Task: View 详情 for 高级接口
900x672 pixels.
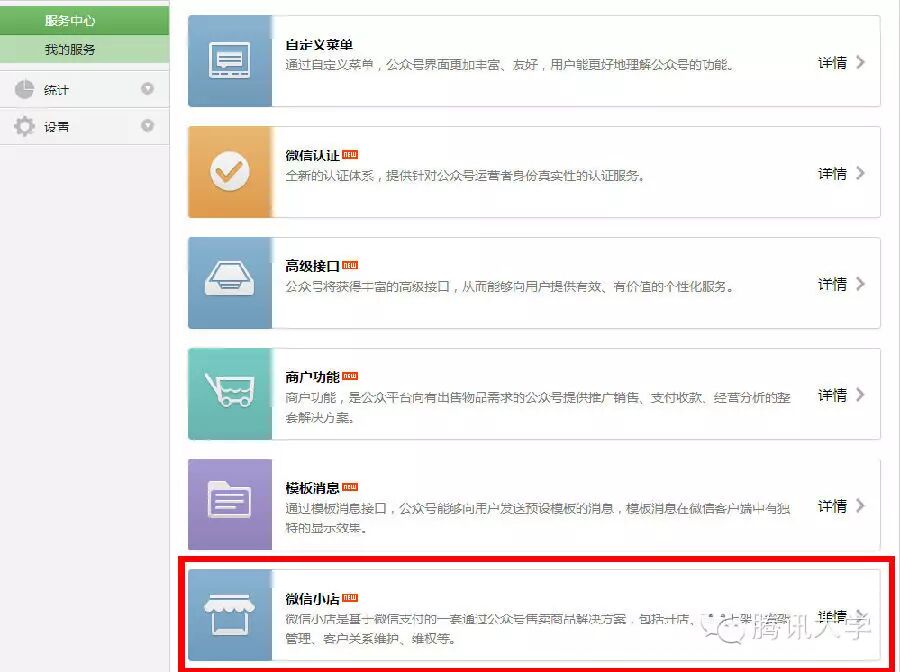Action: tap(832, 284)
